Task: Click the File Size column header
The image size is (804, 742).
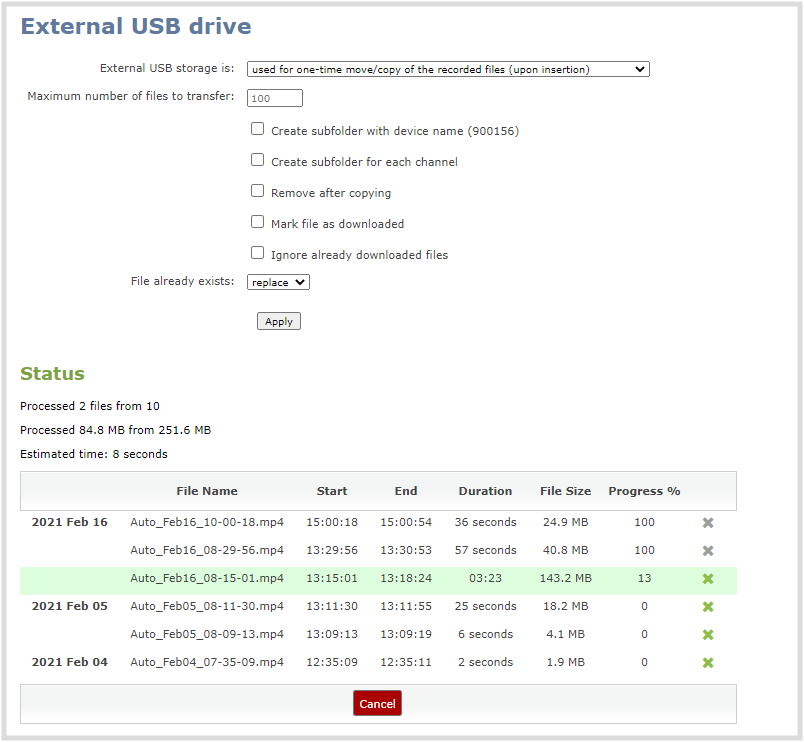Action: [x=565, y=491]
